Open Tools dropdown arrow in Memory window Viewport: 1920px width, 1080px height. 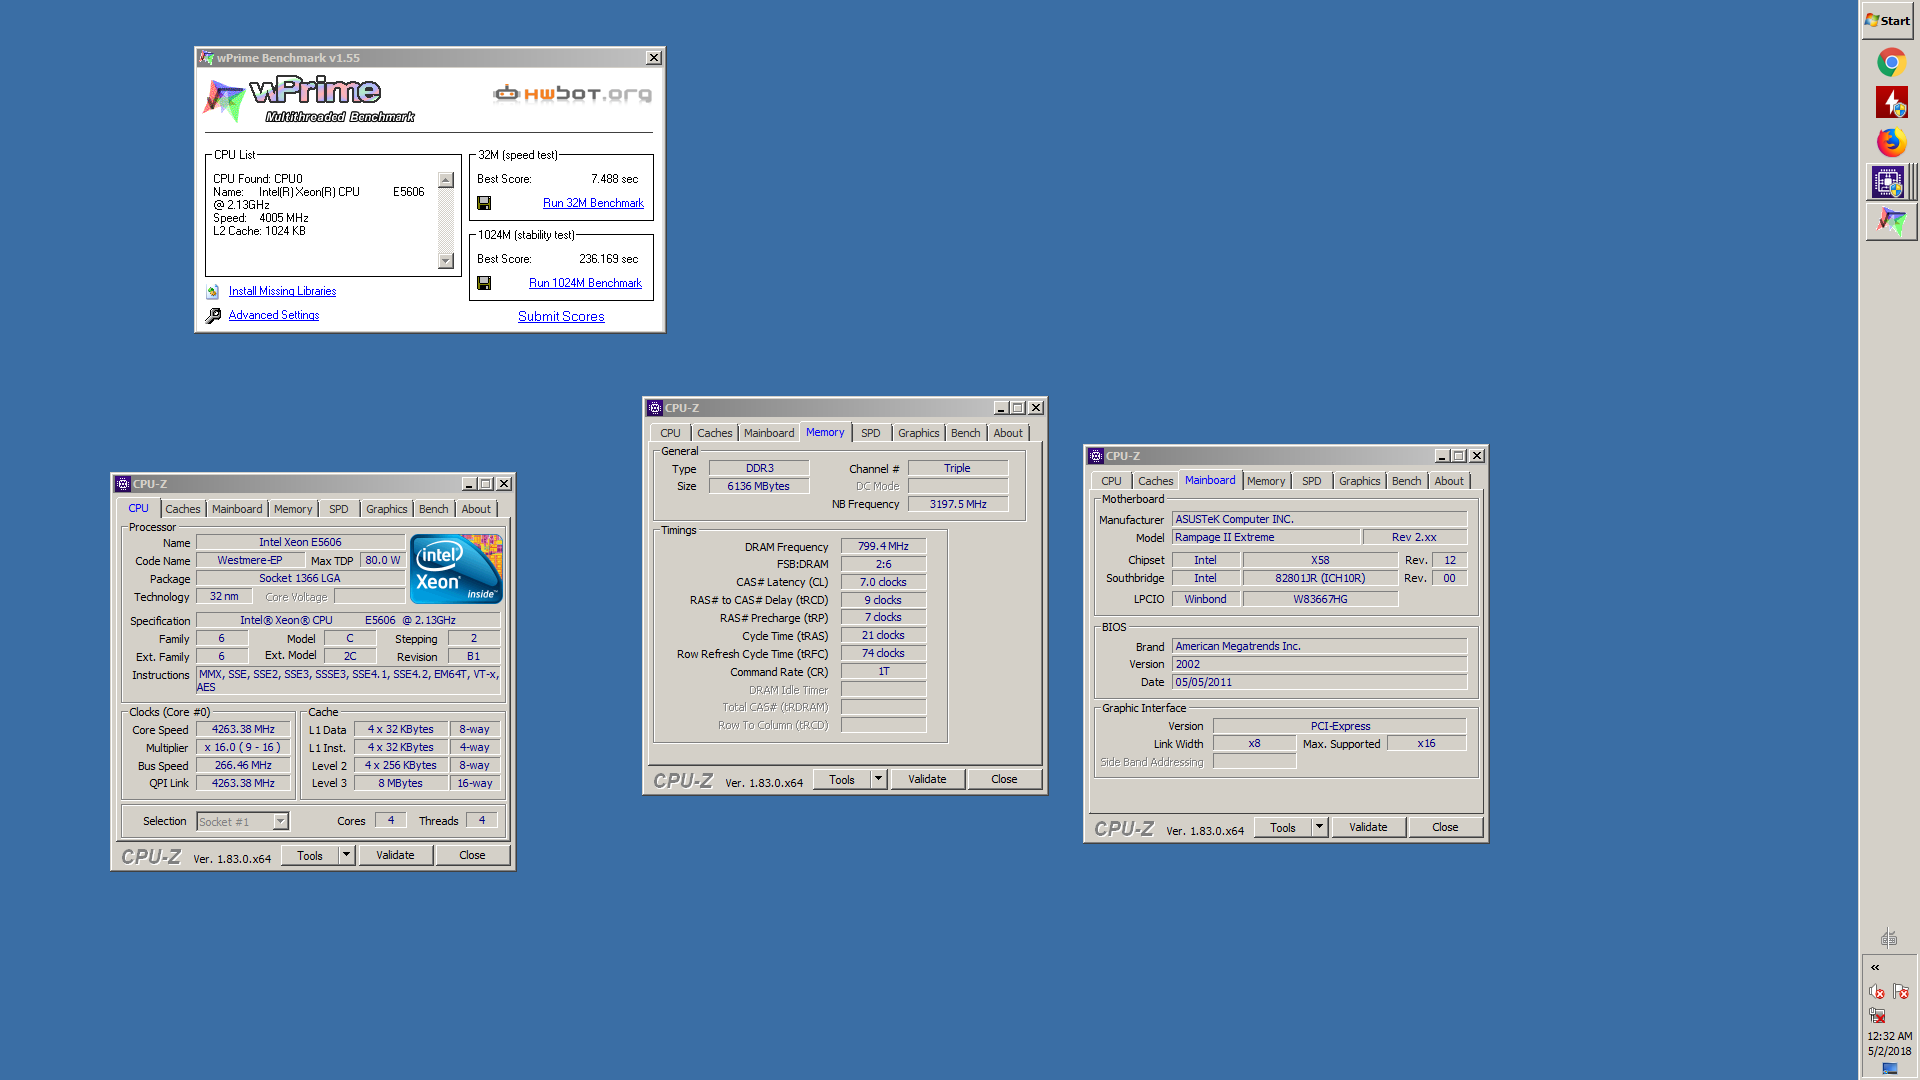(878, 779)
